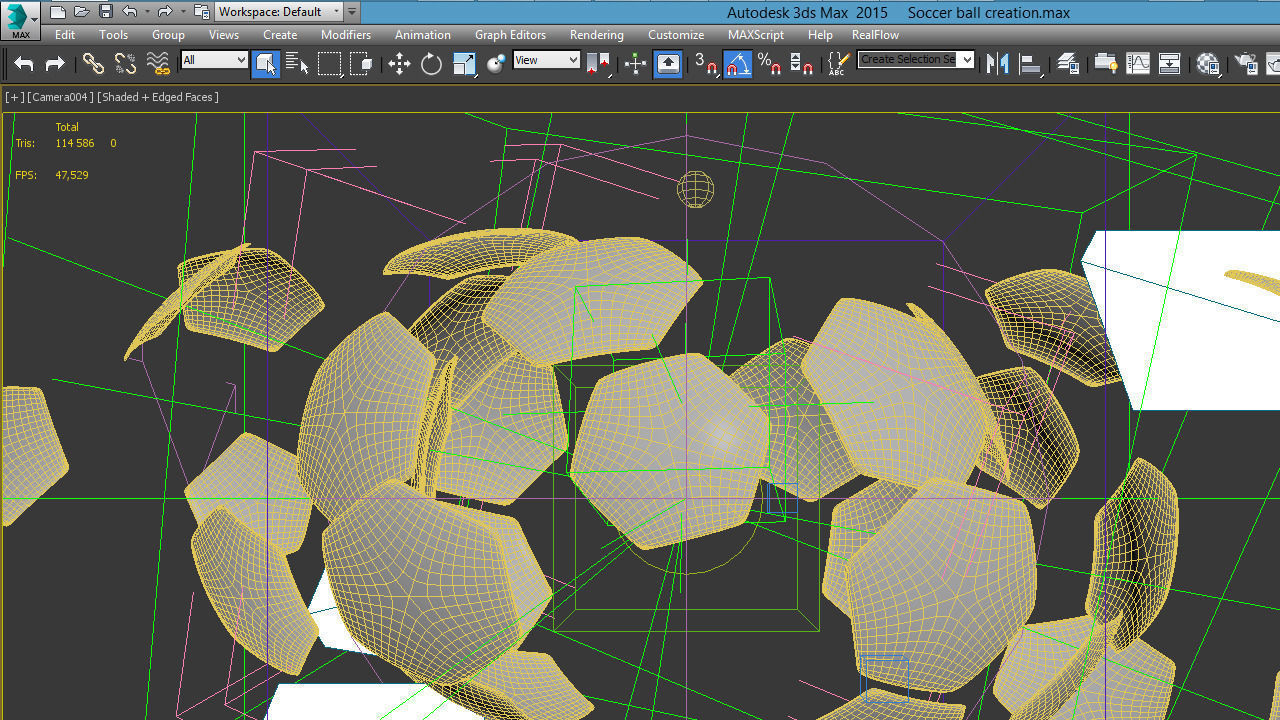This screenshot has height=720, width=1280.
Task: Open the Workspace: Default dropdown
Action: point(279,12)
